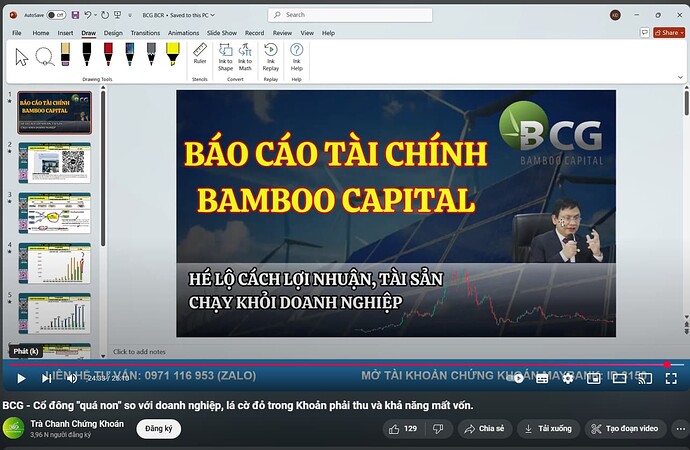Screen dimensions: 690x450
Task: Click the Chia sẻ share button
Action: 484,428
